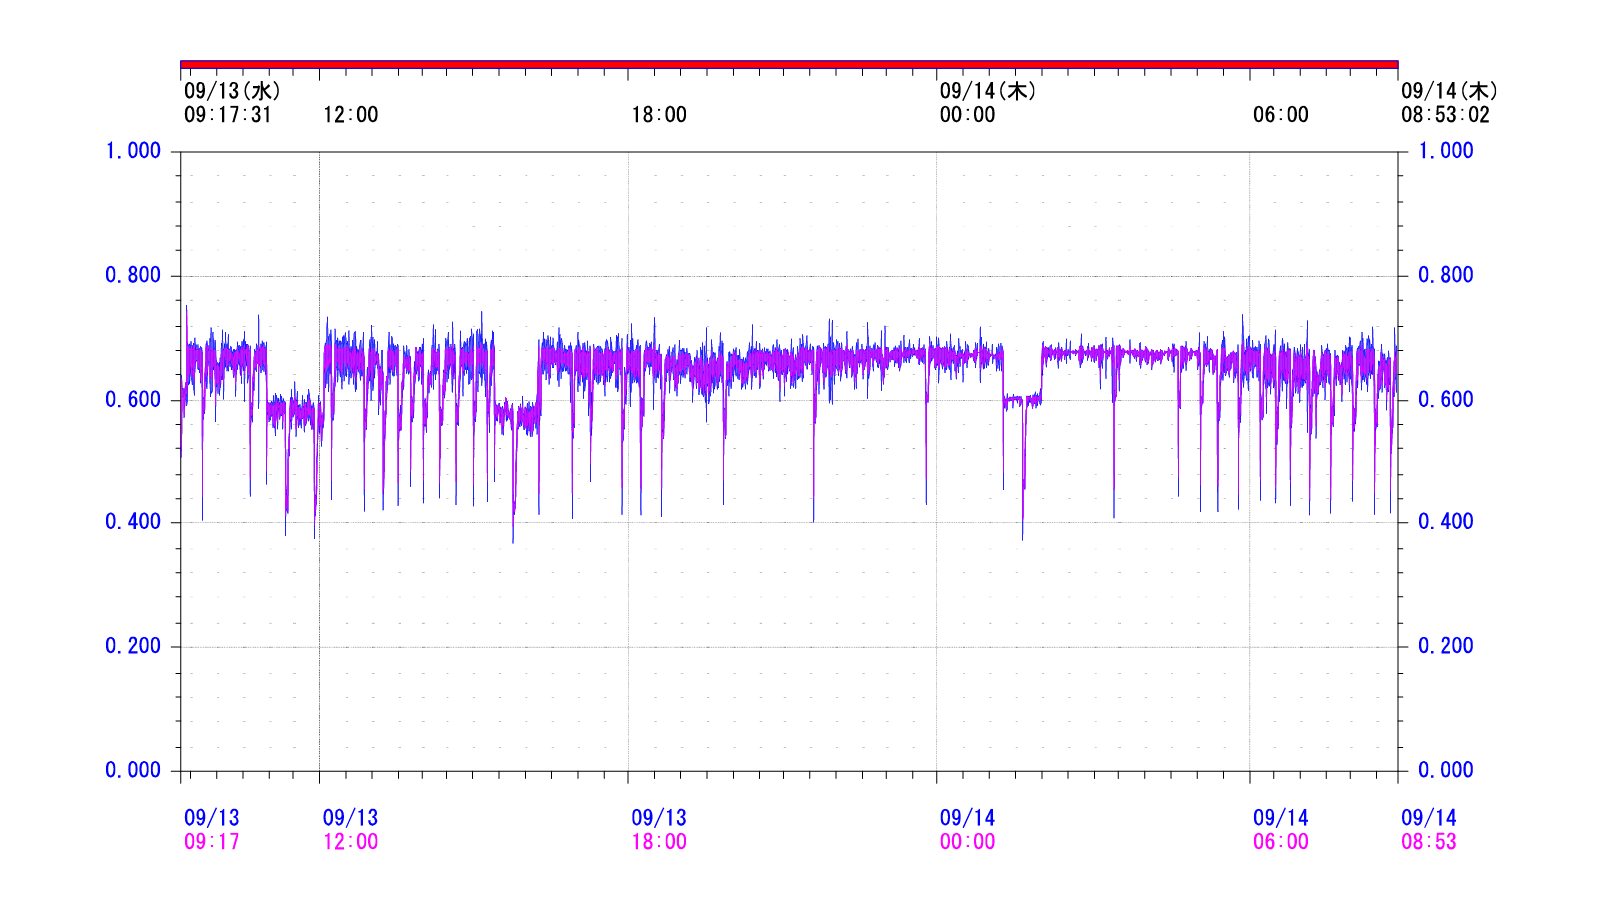Screen dimensions: 1598x900
Task: Click the black 18:00 label above the chart
Action: click(659, 115)
